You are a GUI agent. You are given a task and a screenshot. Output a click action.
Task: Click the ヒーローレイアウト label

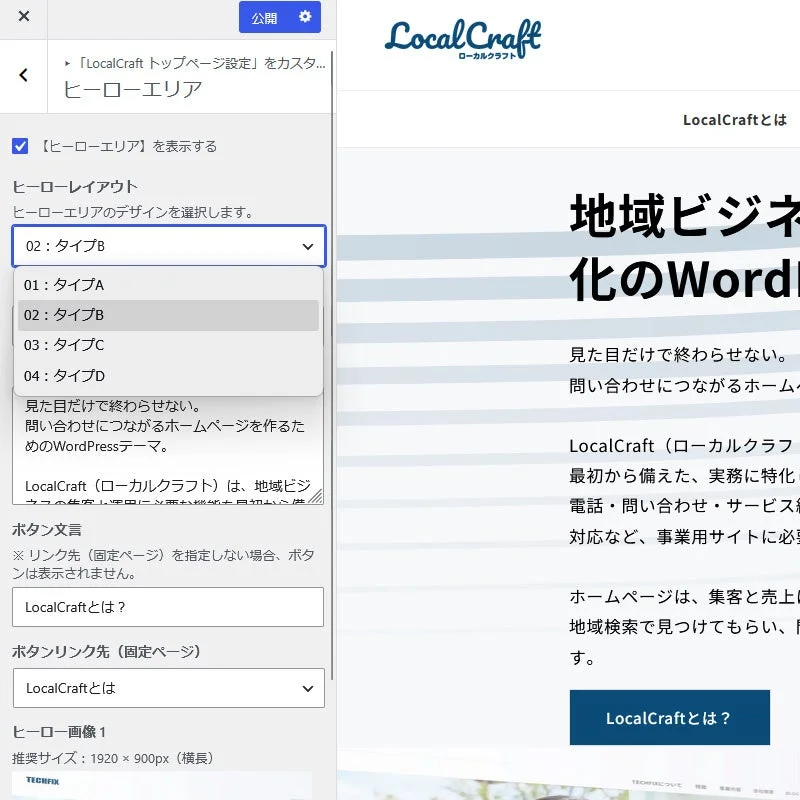tap(75, 187)
